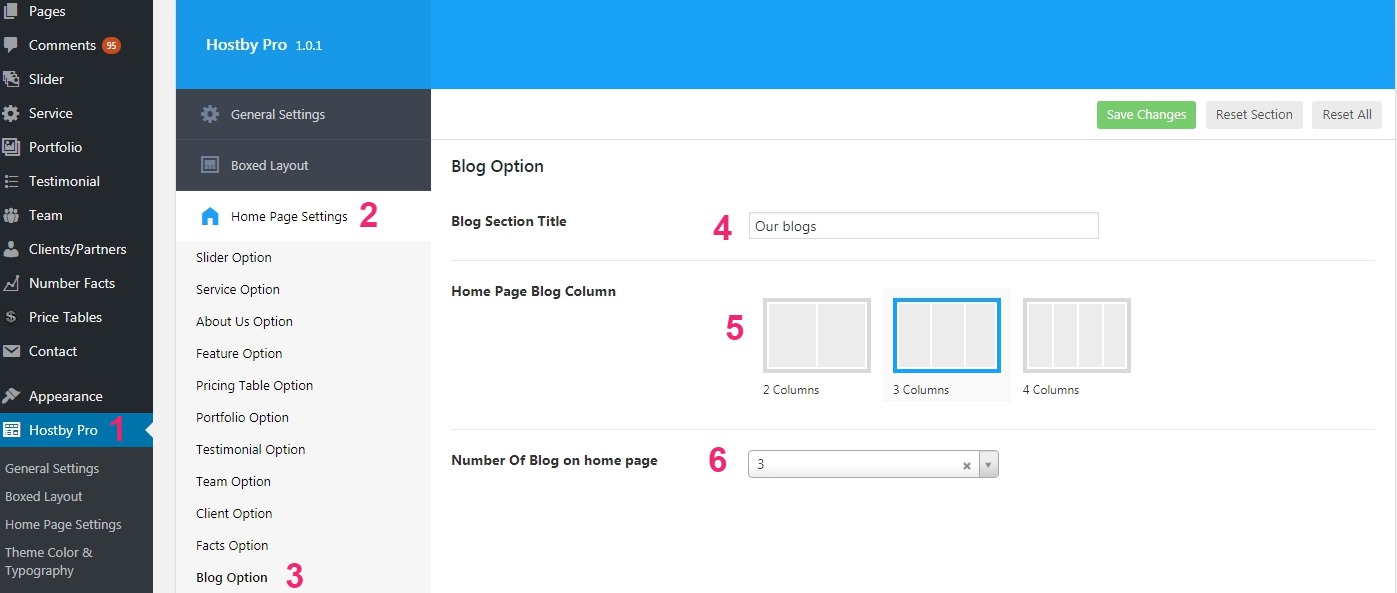Viewport: 1397px width, 593px height.
Task: Select the 2 Columns blog layout
Action: pos(817,336)
